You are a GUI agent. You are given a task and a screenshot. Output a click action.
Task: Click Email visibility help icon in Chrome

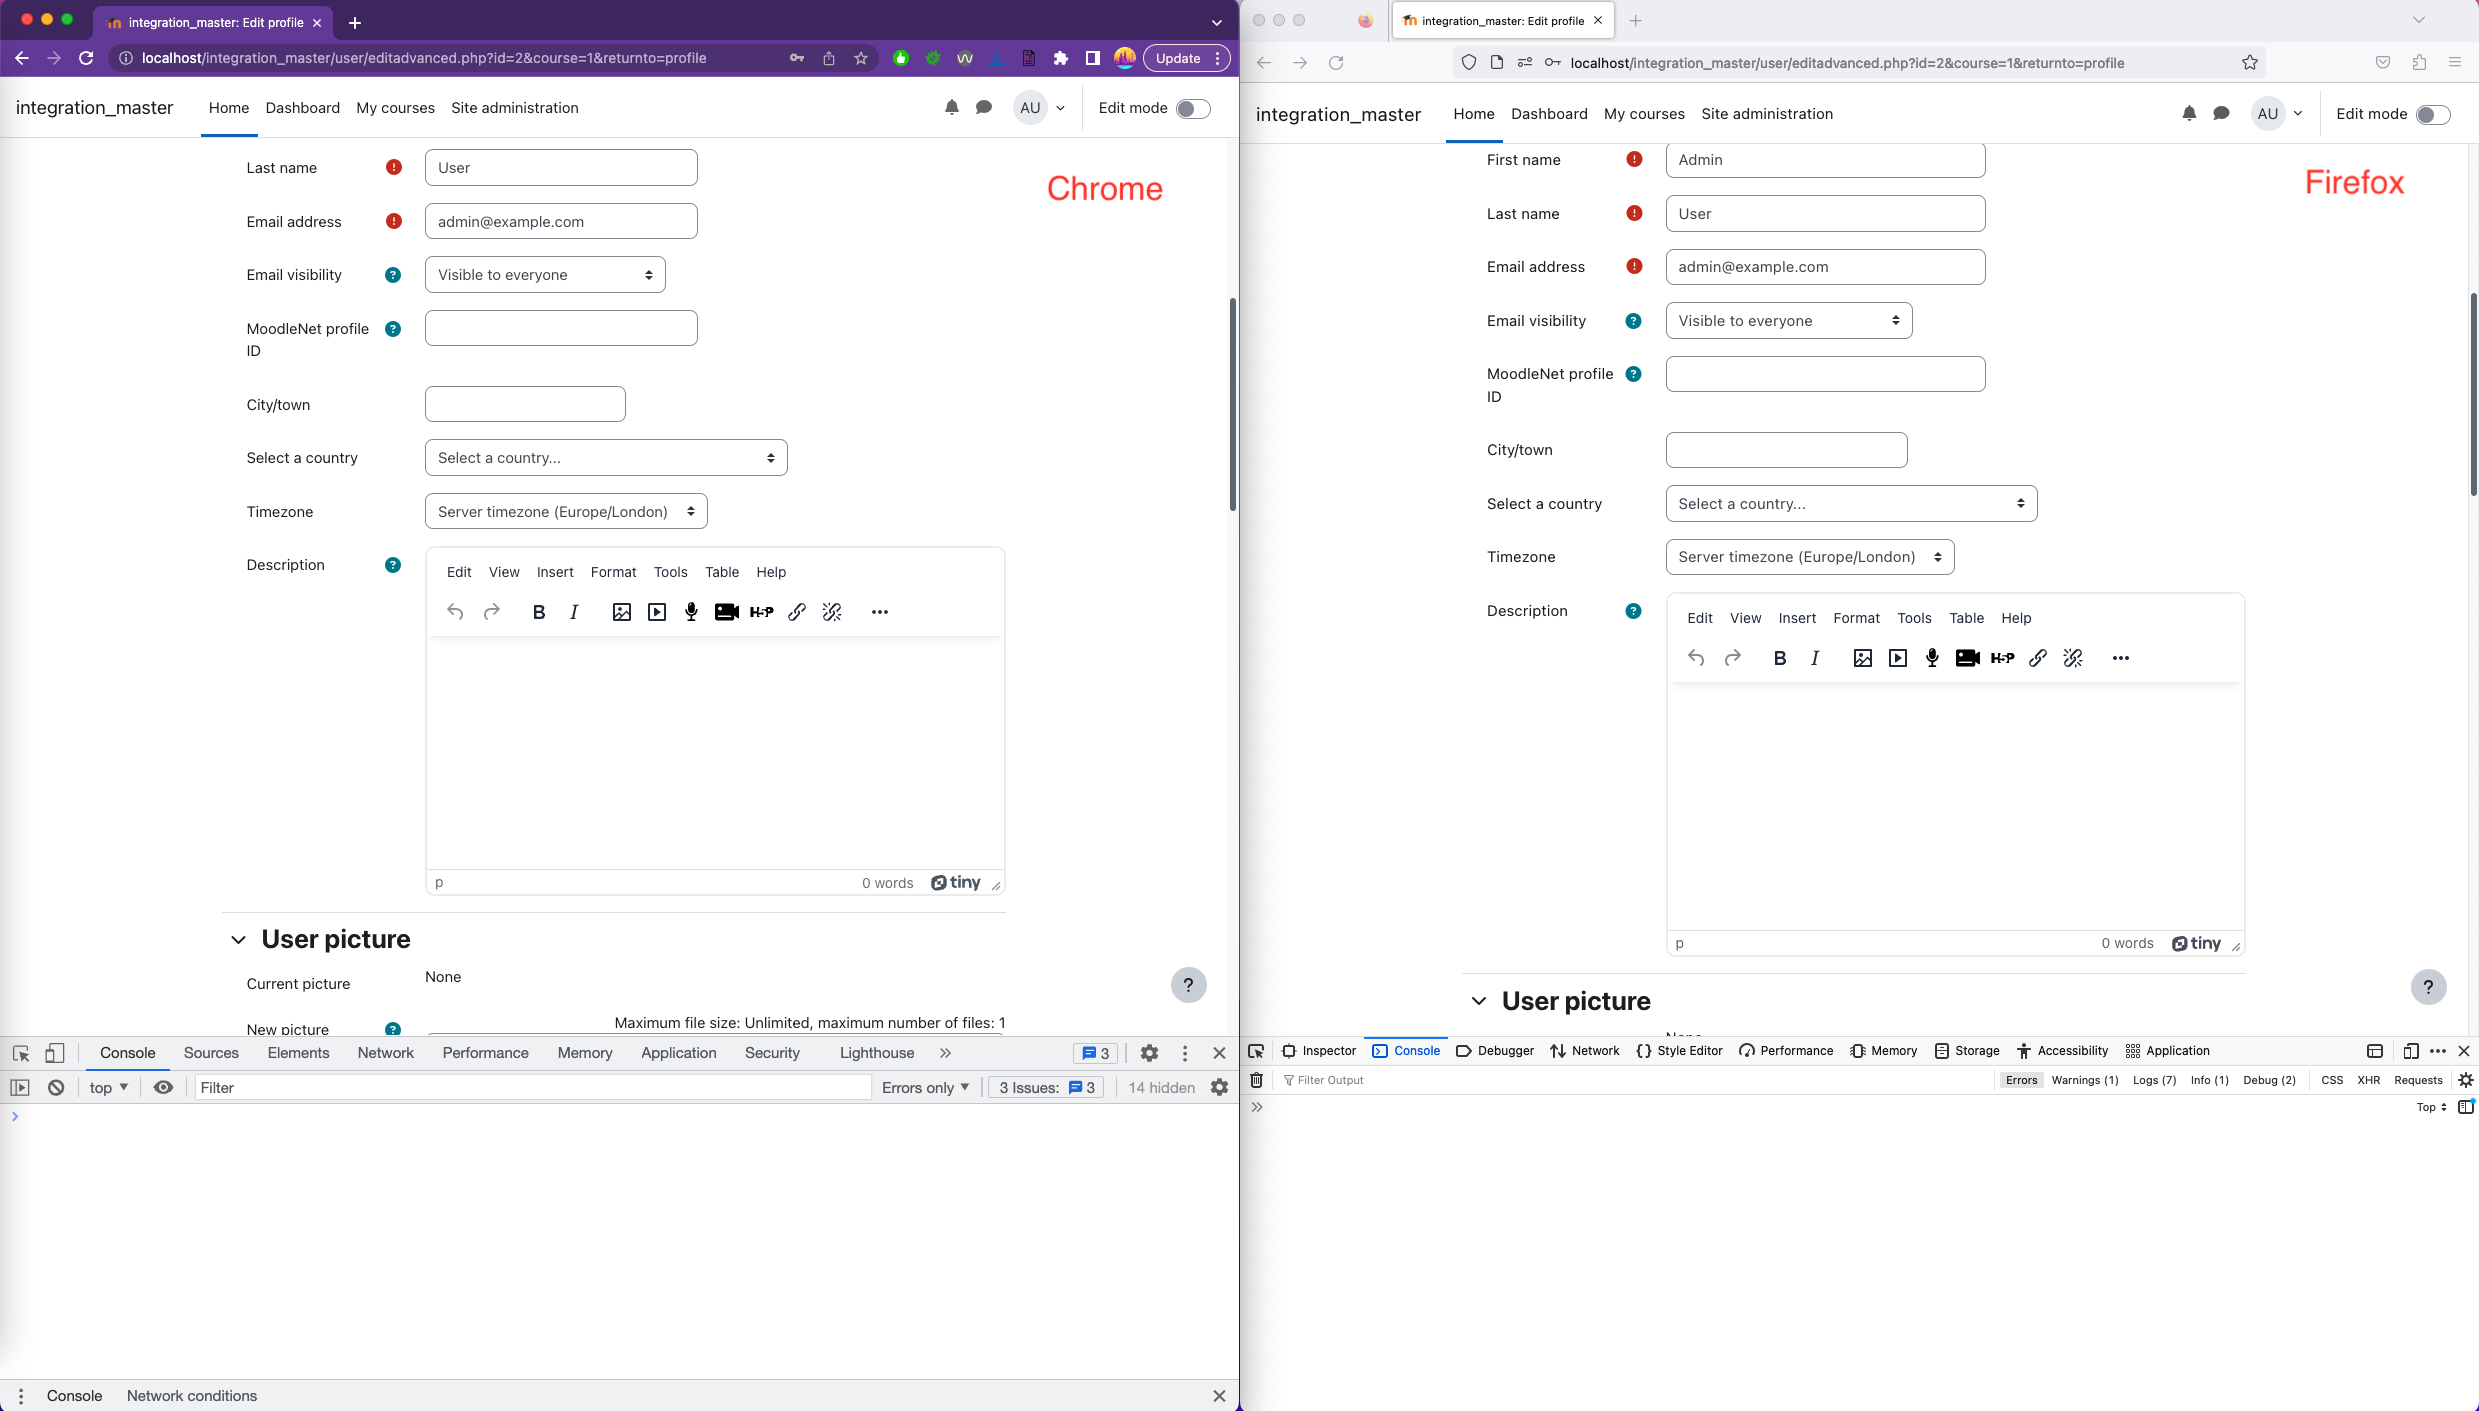point(393,275)
